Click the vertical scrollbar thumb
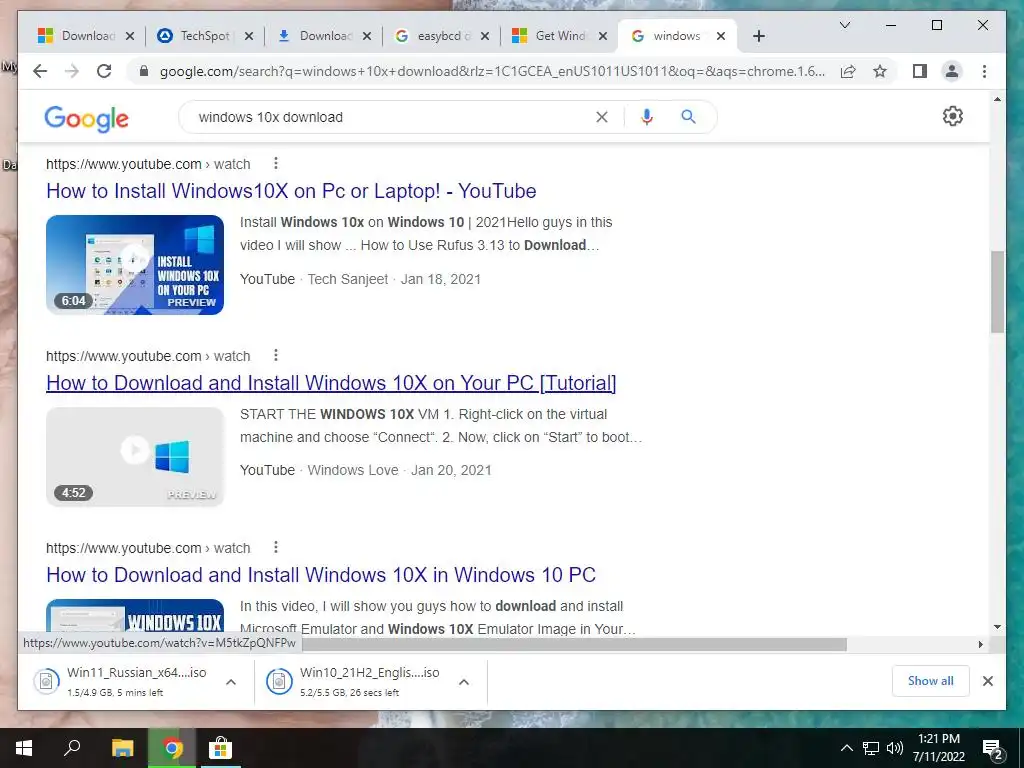Viewport: 1024px width, 768px height. (997, 292)
